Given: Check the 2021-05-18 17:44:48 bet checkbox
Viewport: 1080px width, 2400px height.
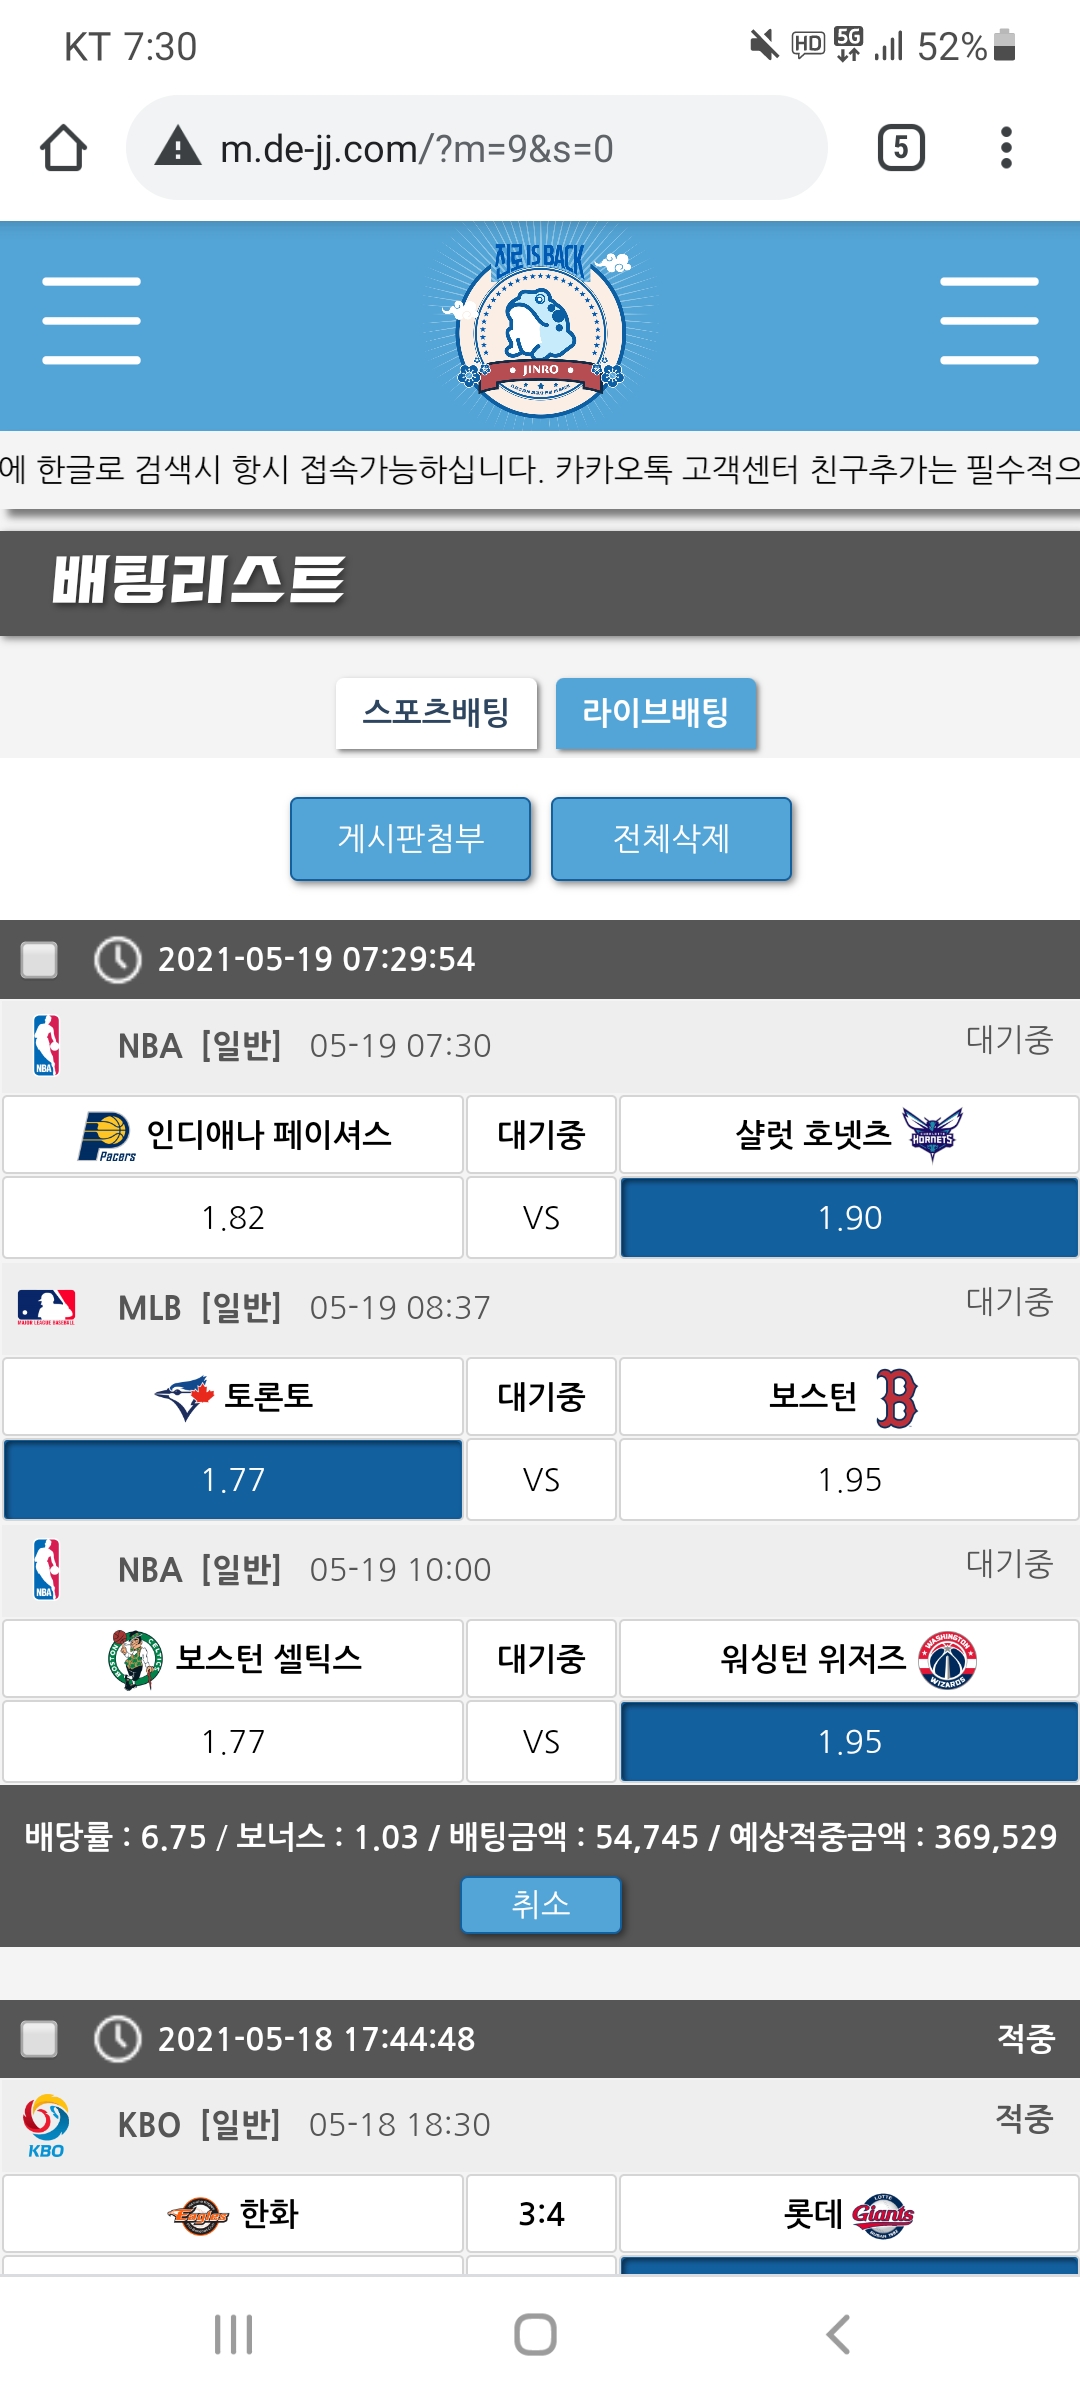Looking at the screenshot, I should [40, 2038].
